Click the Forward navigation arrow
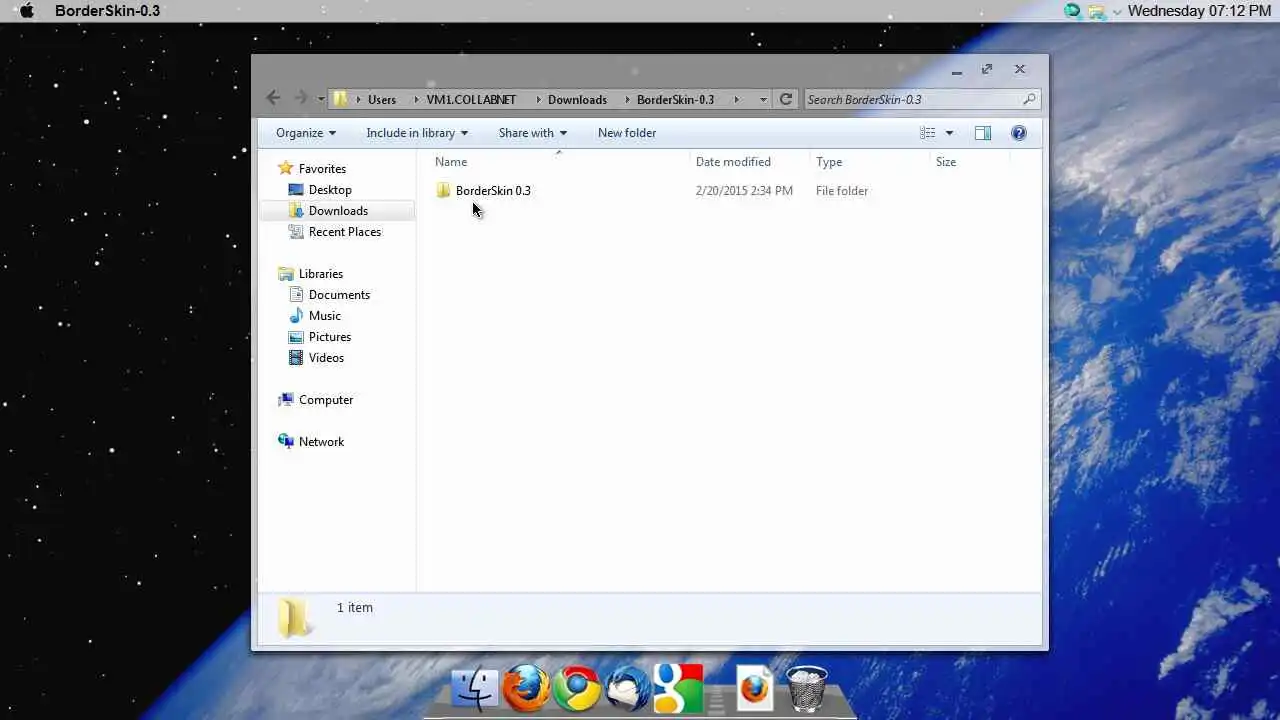 tap(300, 98)
